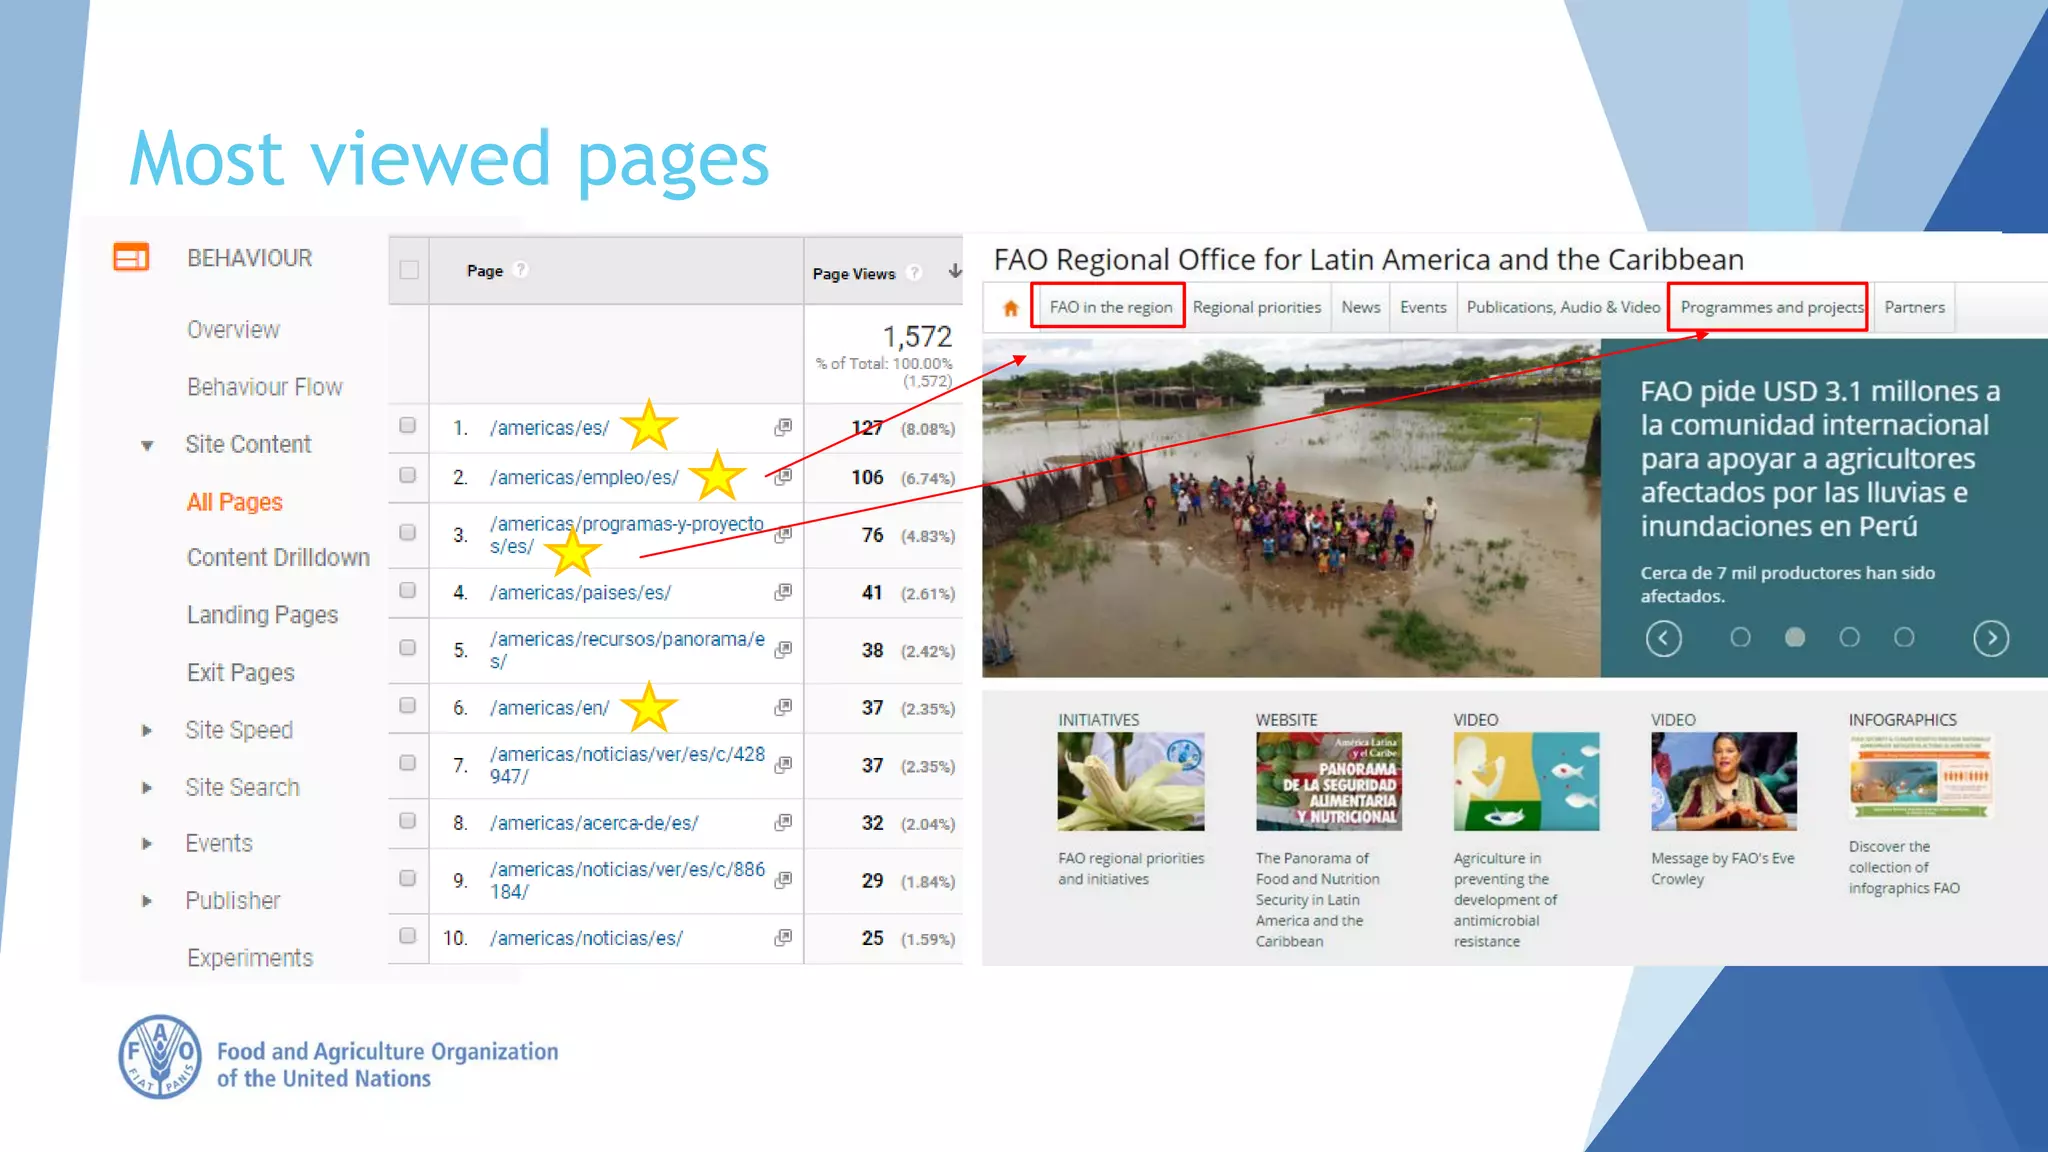Open Programmes and projects tab
The width and height of the screenshot is (2048, 1152).
coord(1770,307)
